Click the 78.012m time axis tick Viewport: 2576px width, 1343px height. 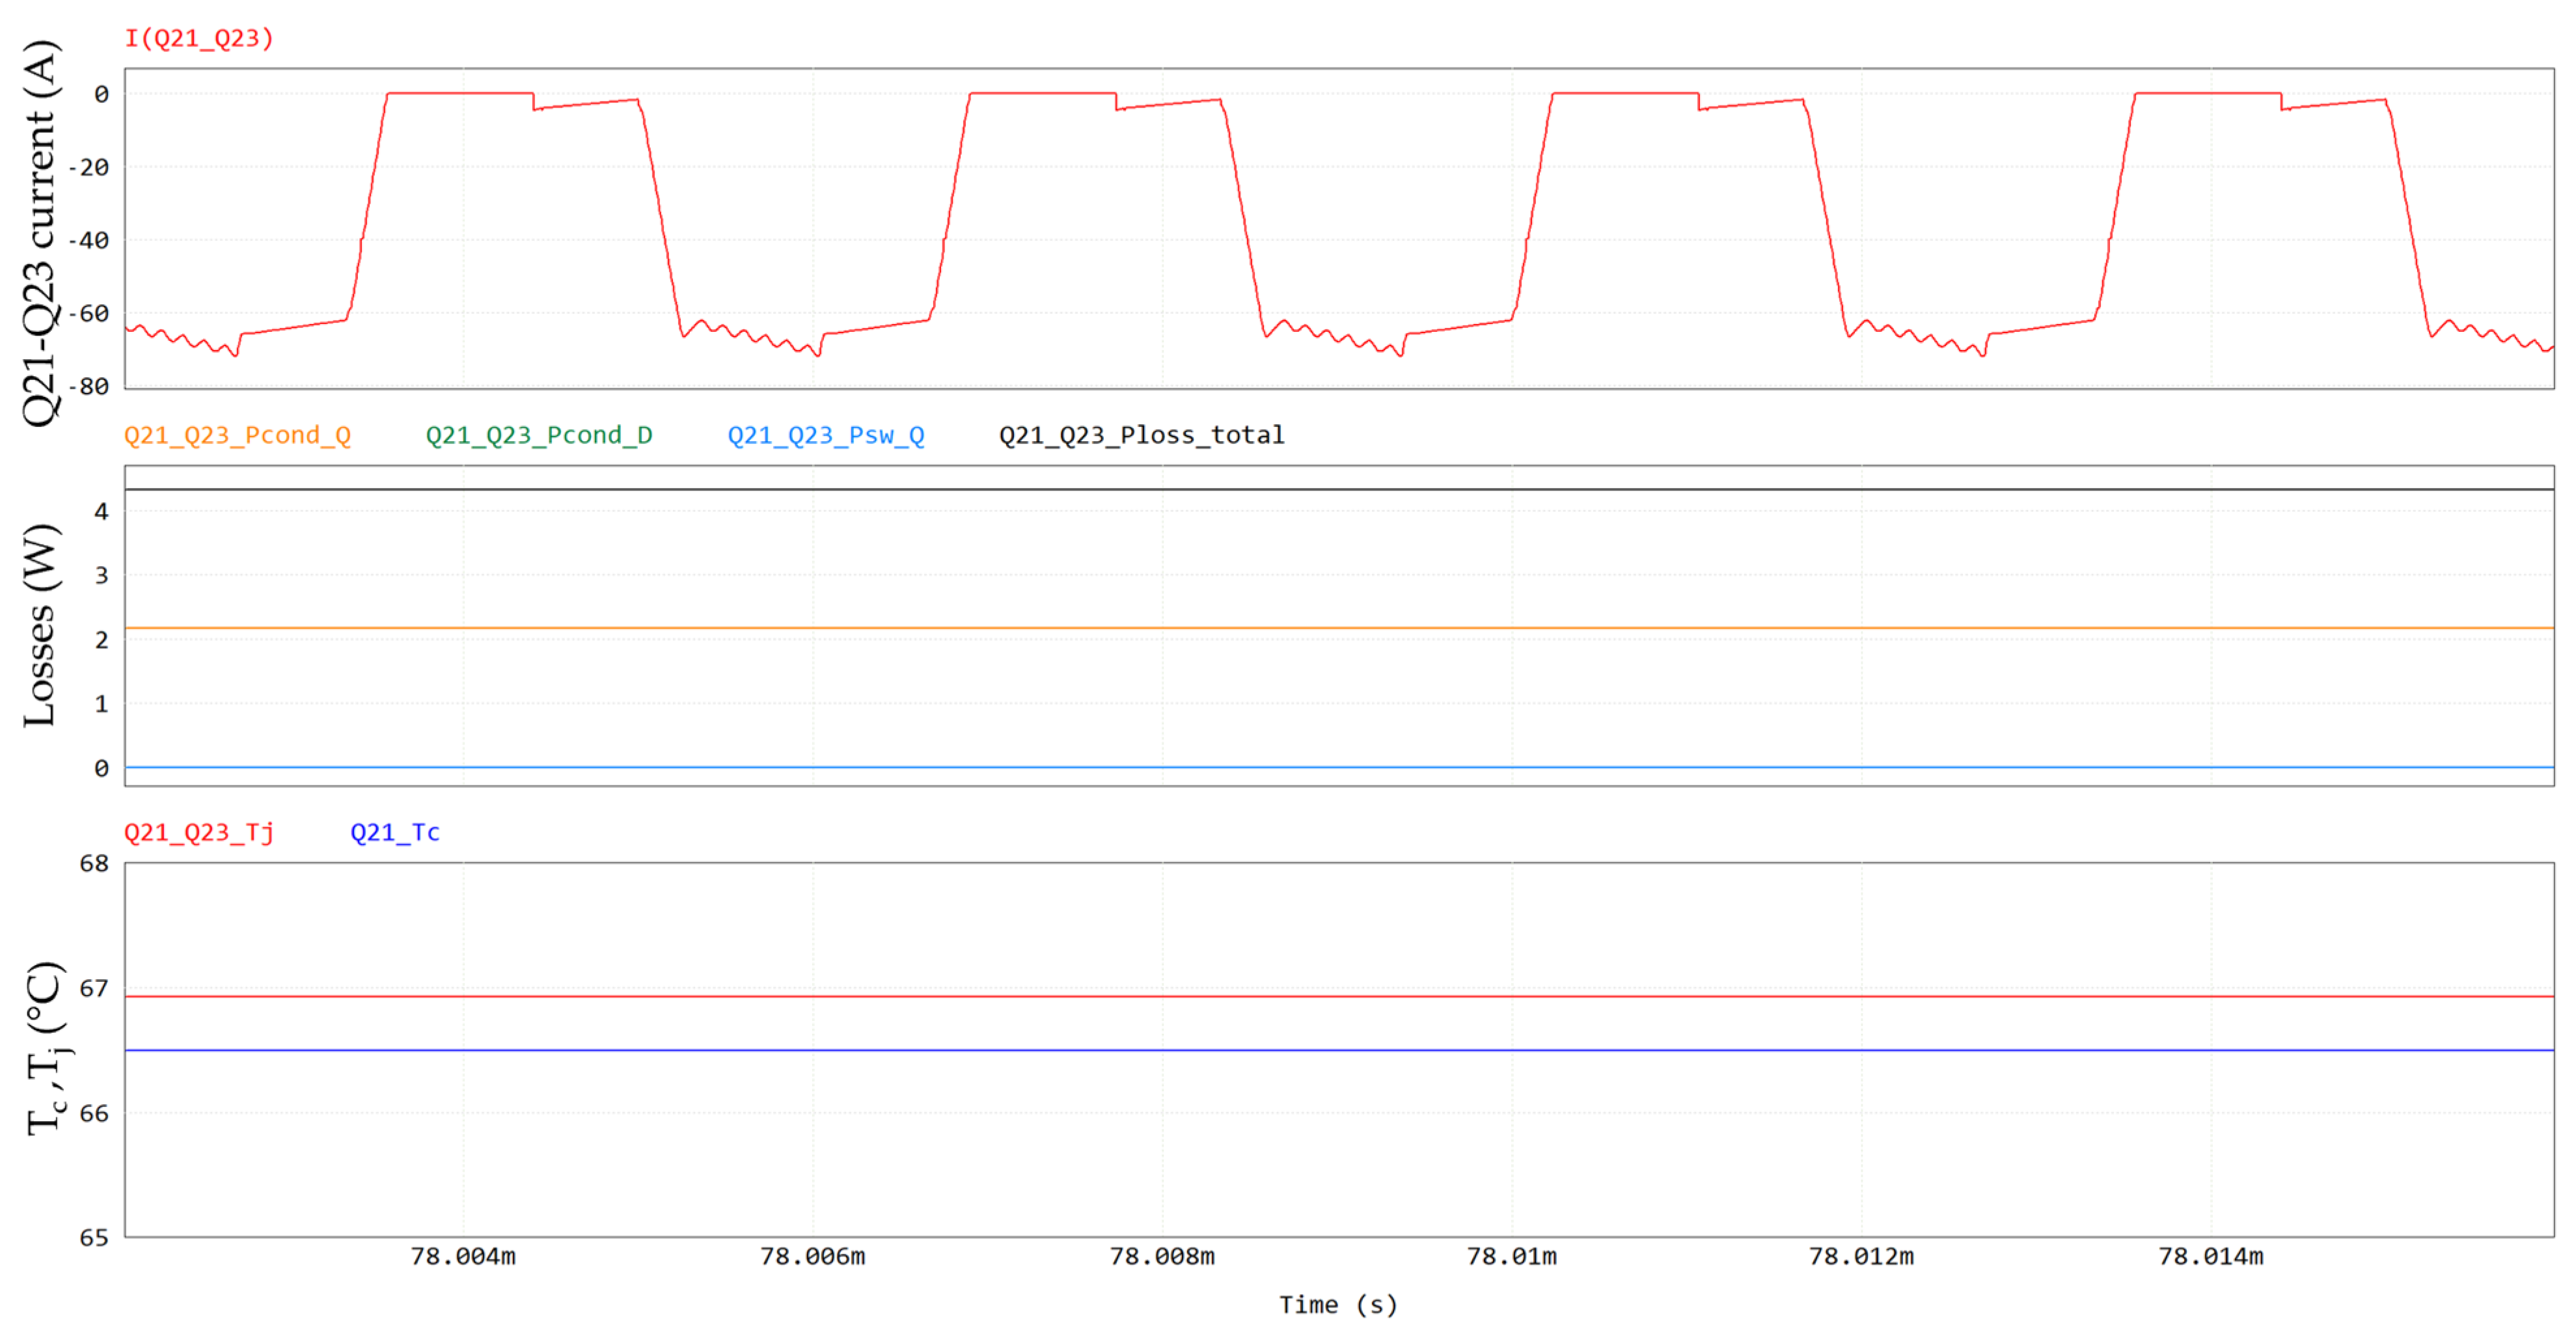pyautogui.click(x=1861, y=1256)
